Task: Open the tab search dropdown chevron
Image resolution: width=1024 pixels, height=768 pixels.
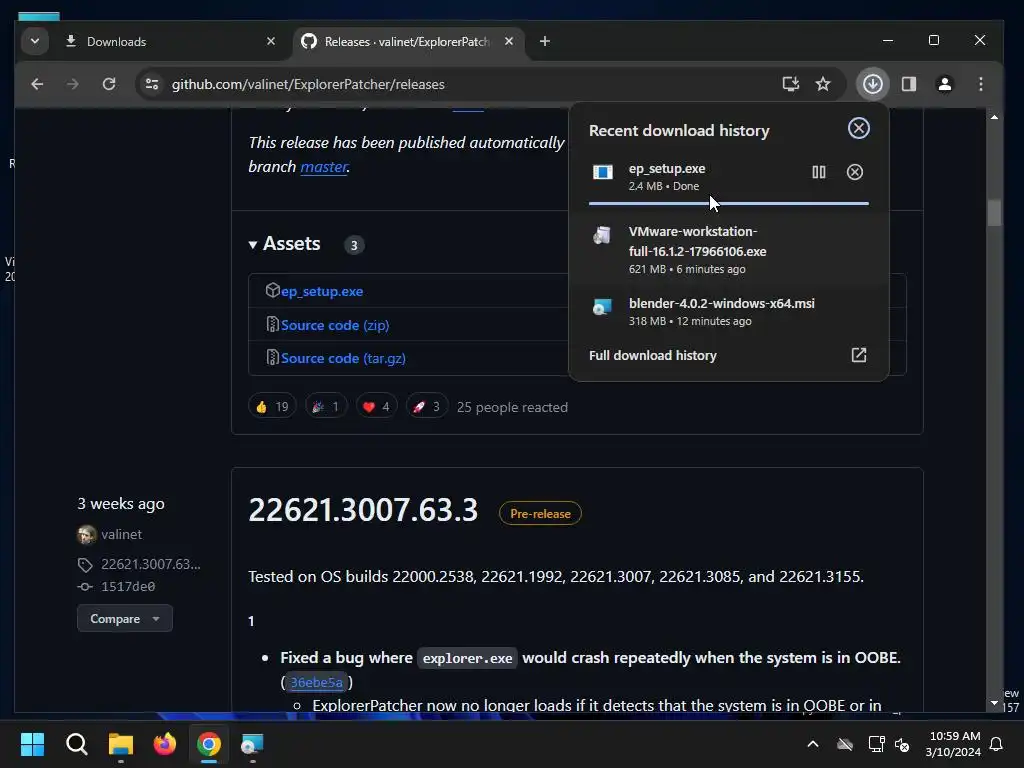Action: tap(35, 41)
